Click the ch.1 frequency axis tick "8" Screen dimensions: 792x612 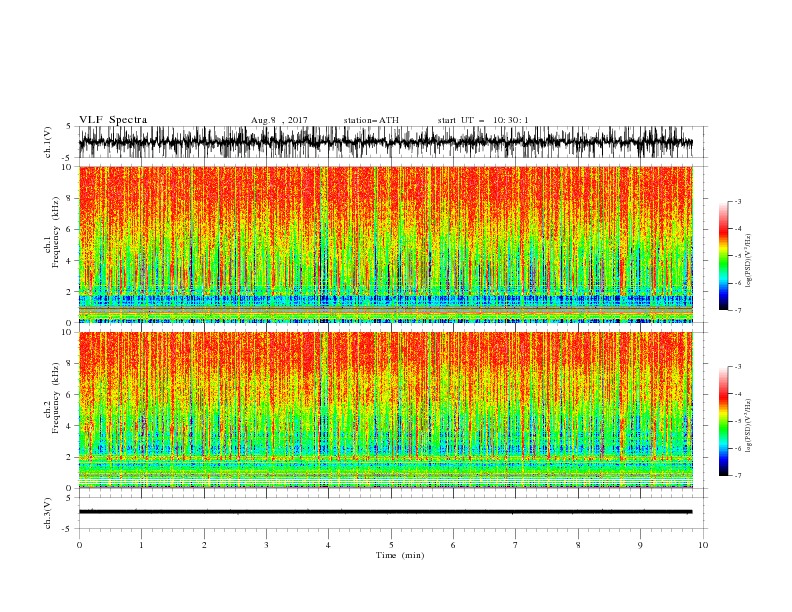(70, 198)
